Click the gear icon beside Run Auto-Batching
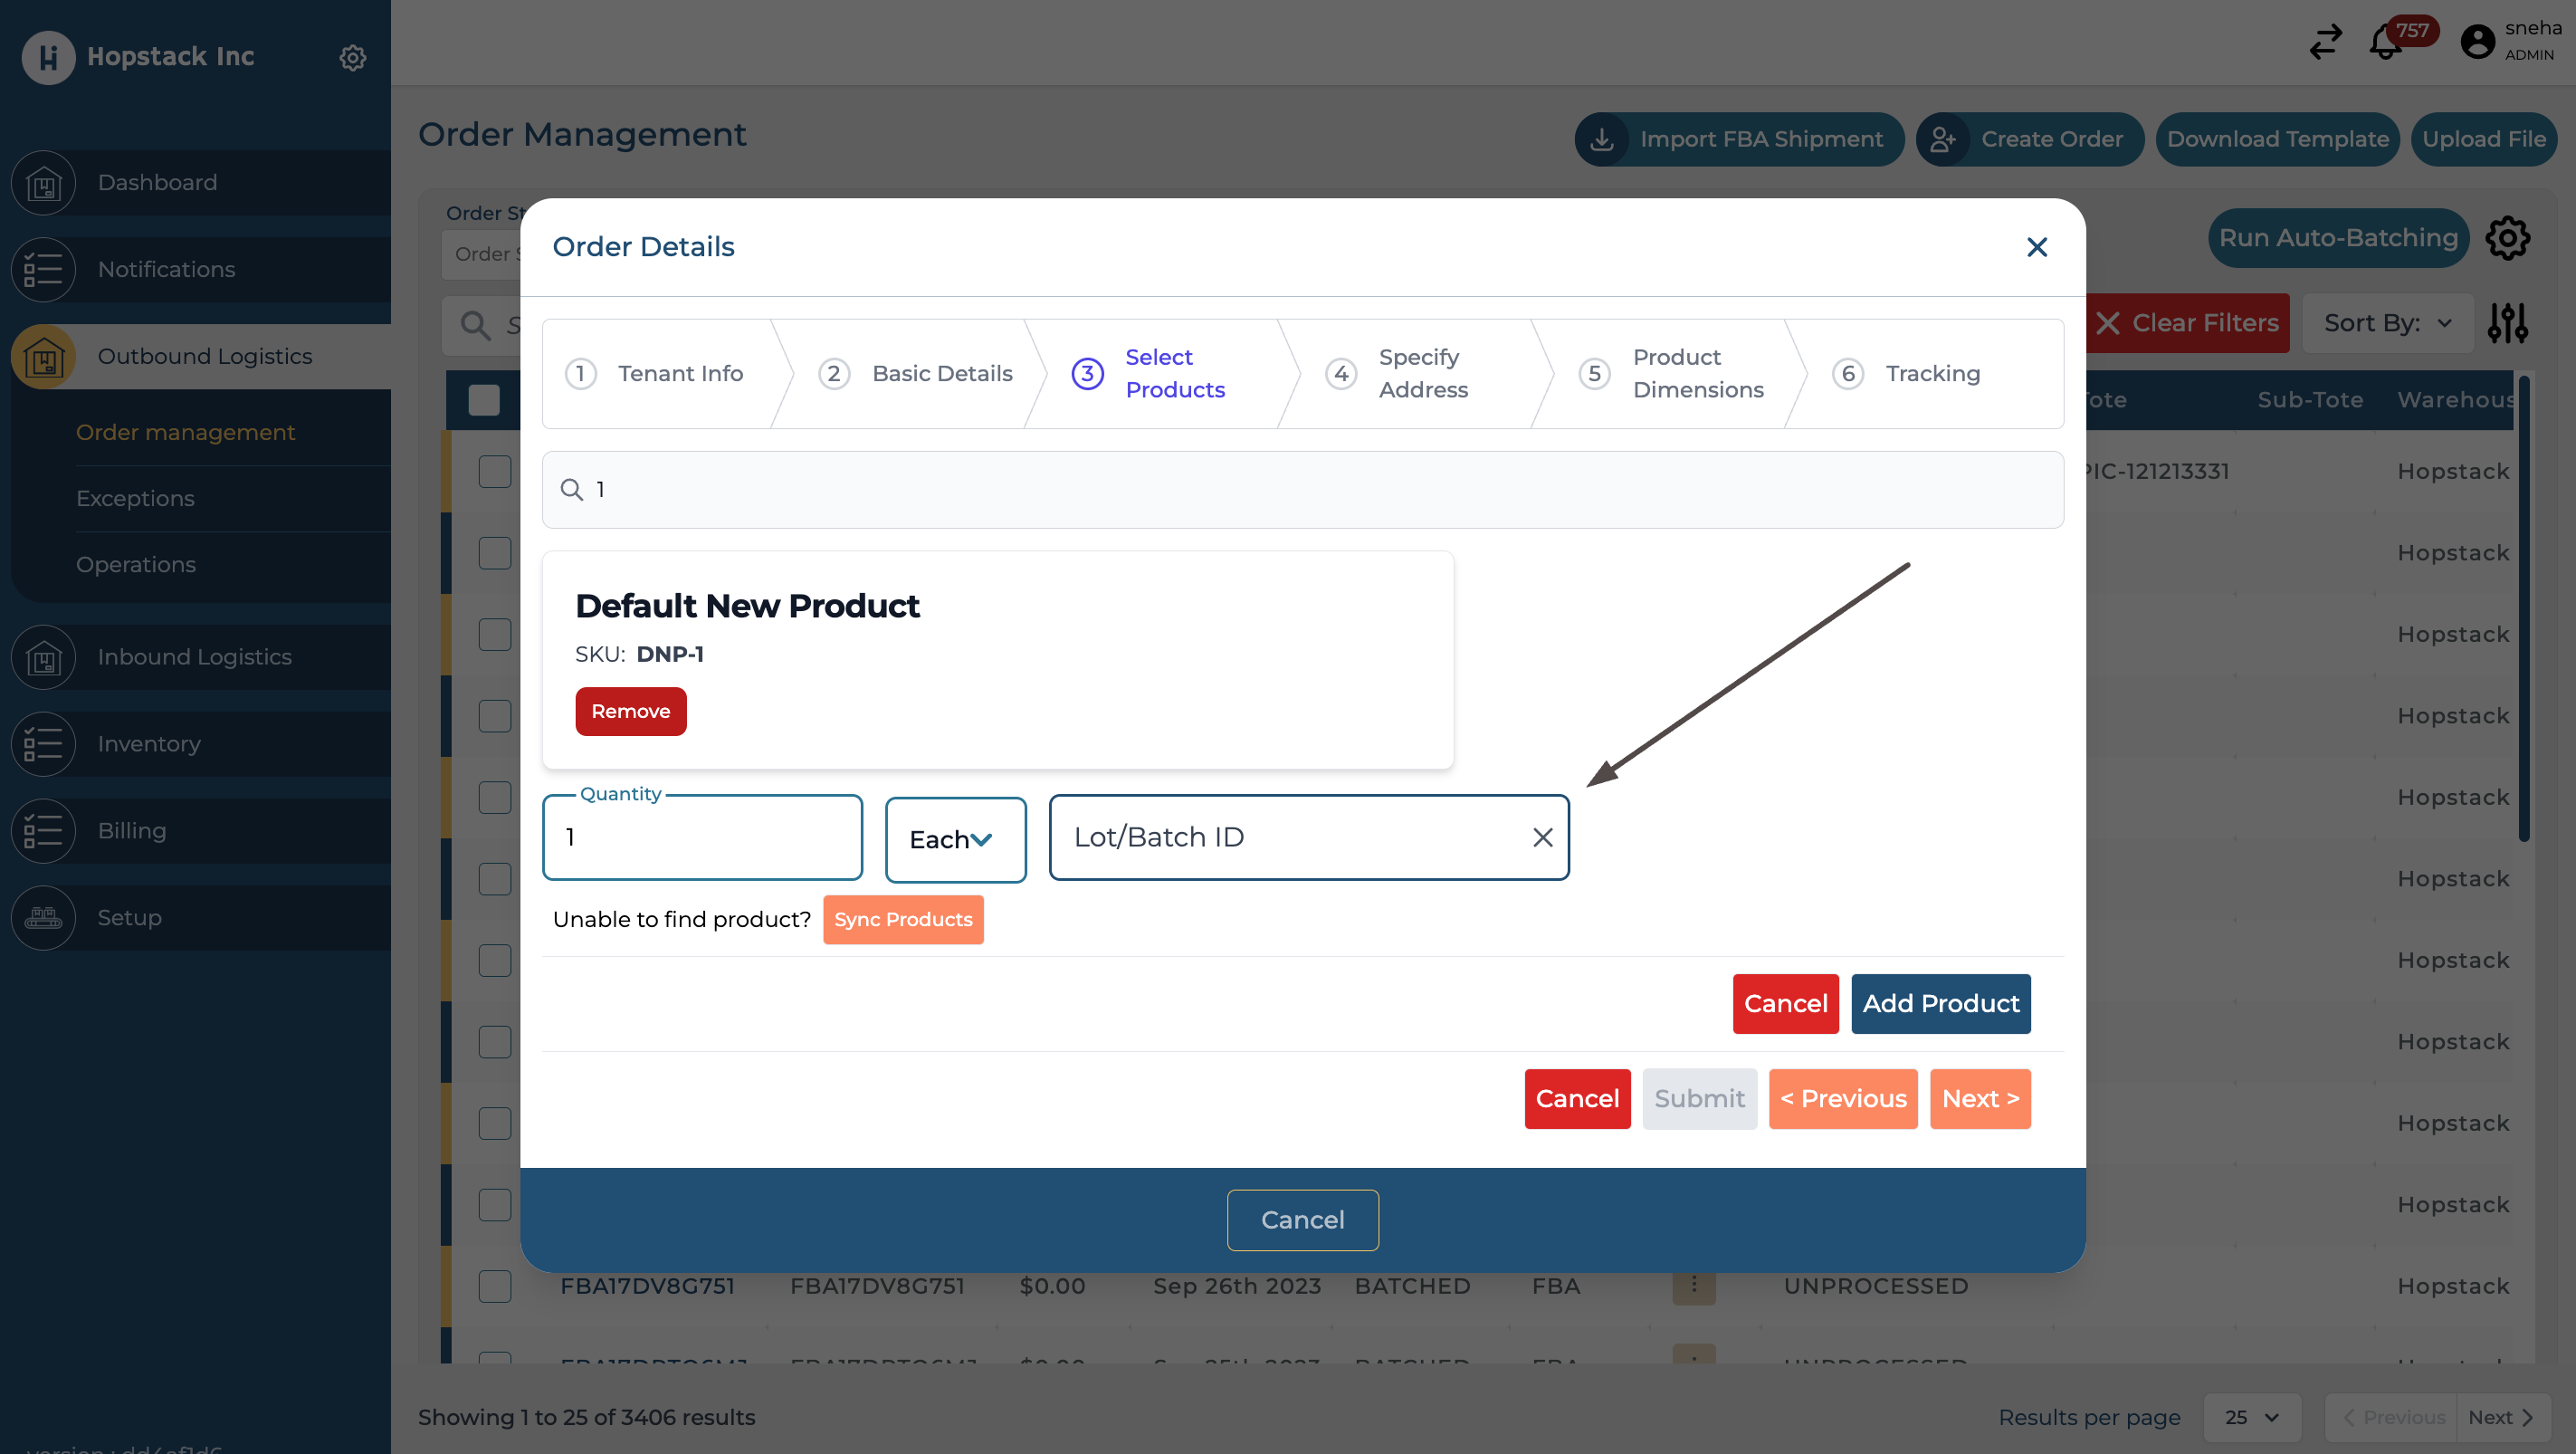Screen dimensions: 2576x1454 pyautogui.click(x=2507, y=238)
